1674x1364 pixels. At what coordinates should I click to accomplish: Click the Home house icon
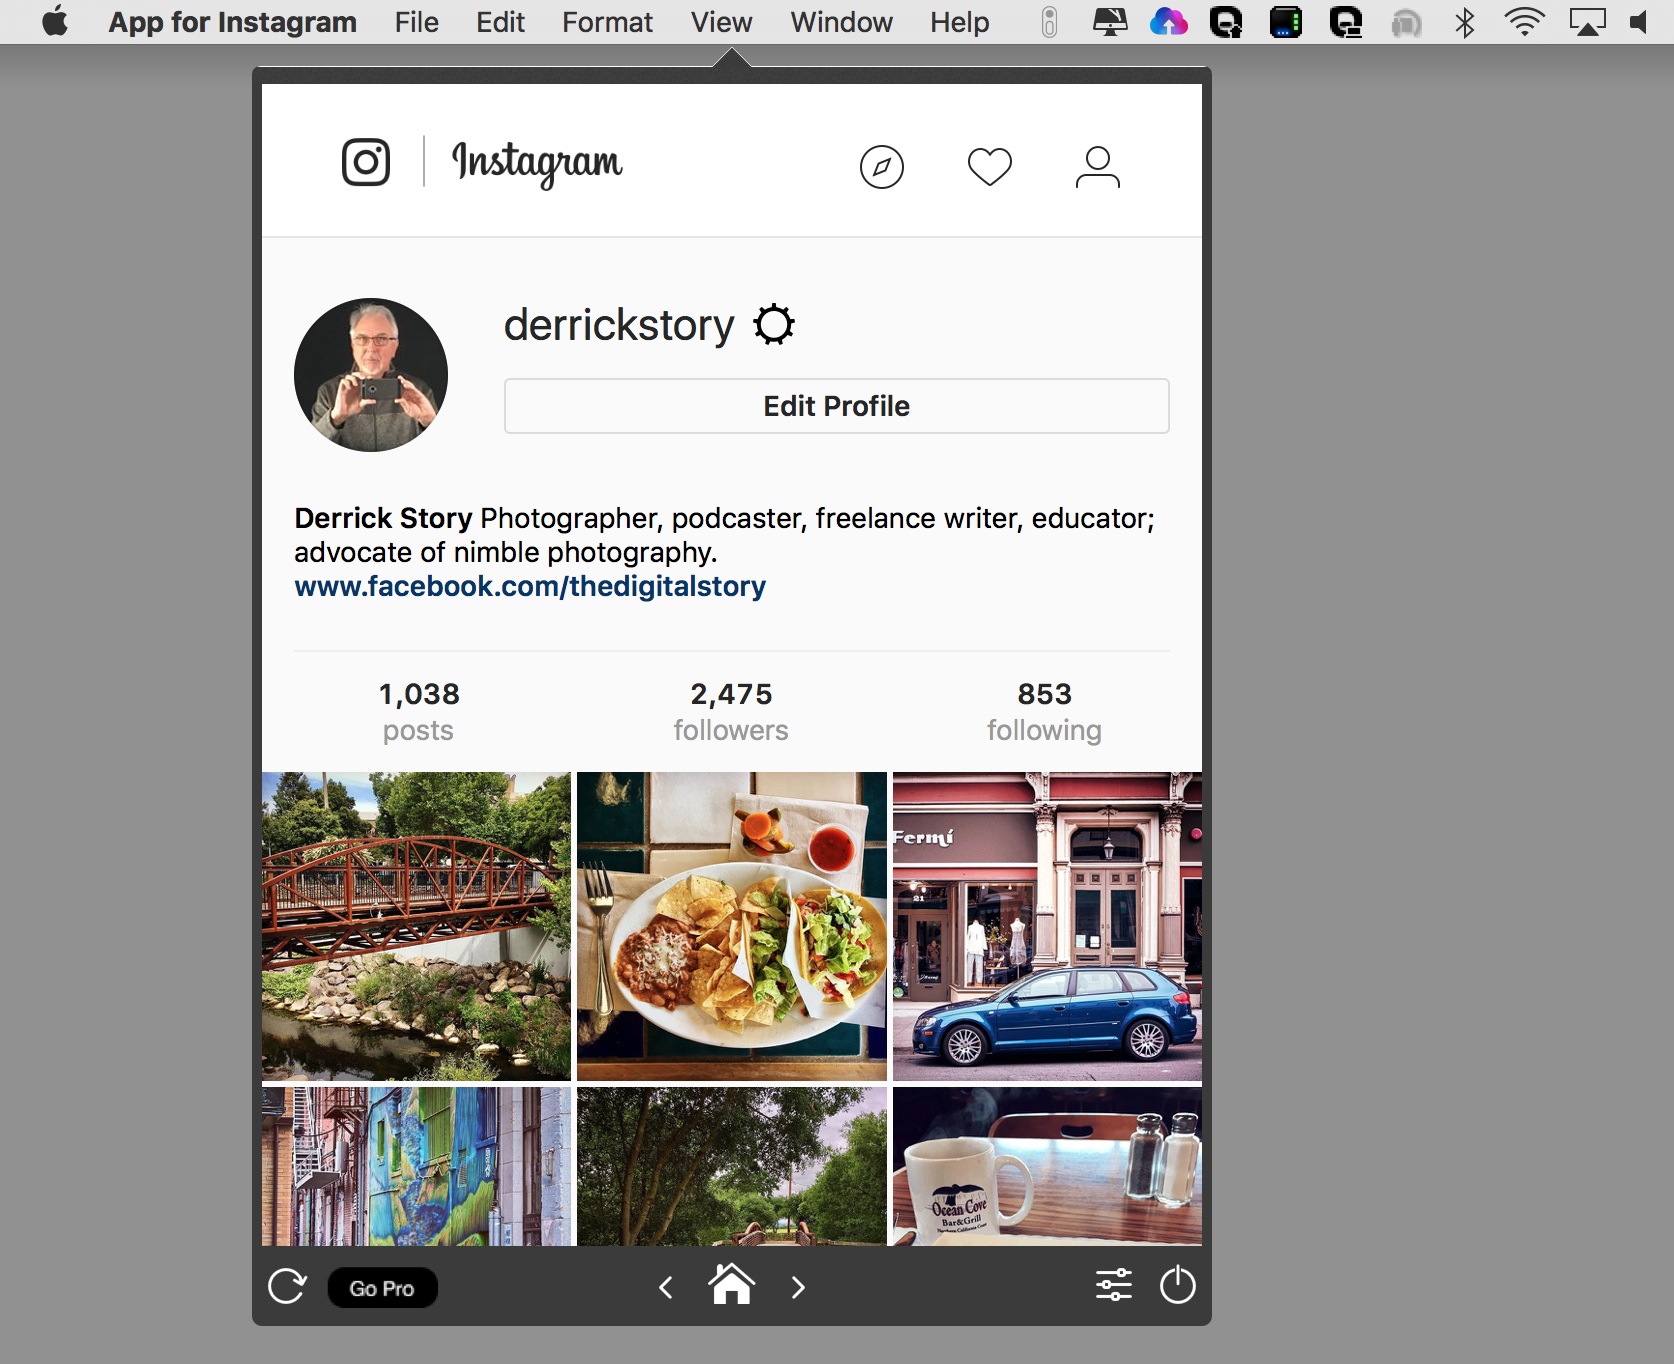click(x=732, y=1284)
